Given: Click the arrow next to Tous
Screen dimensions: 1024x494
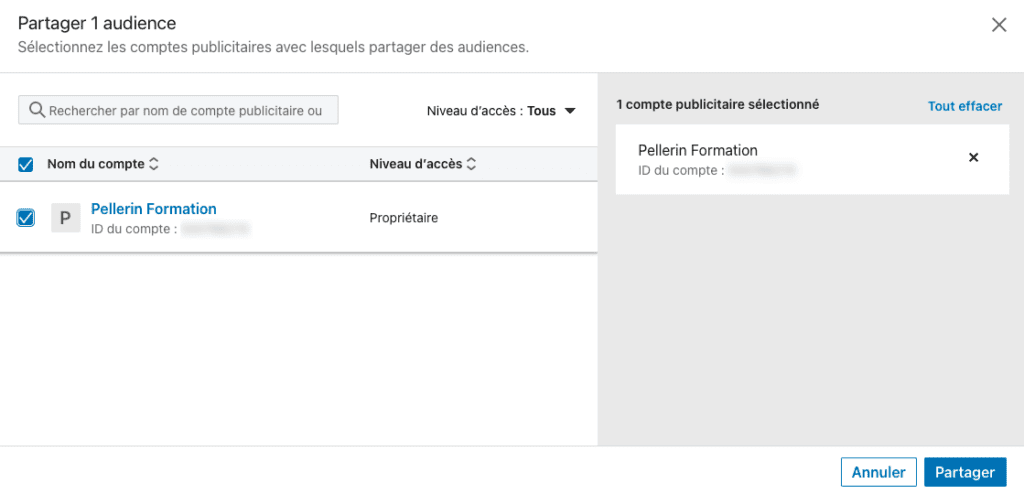Looking at the screenshot, I should (x=570, y=111).
